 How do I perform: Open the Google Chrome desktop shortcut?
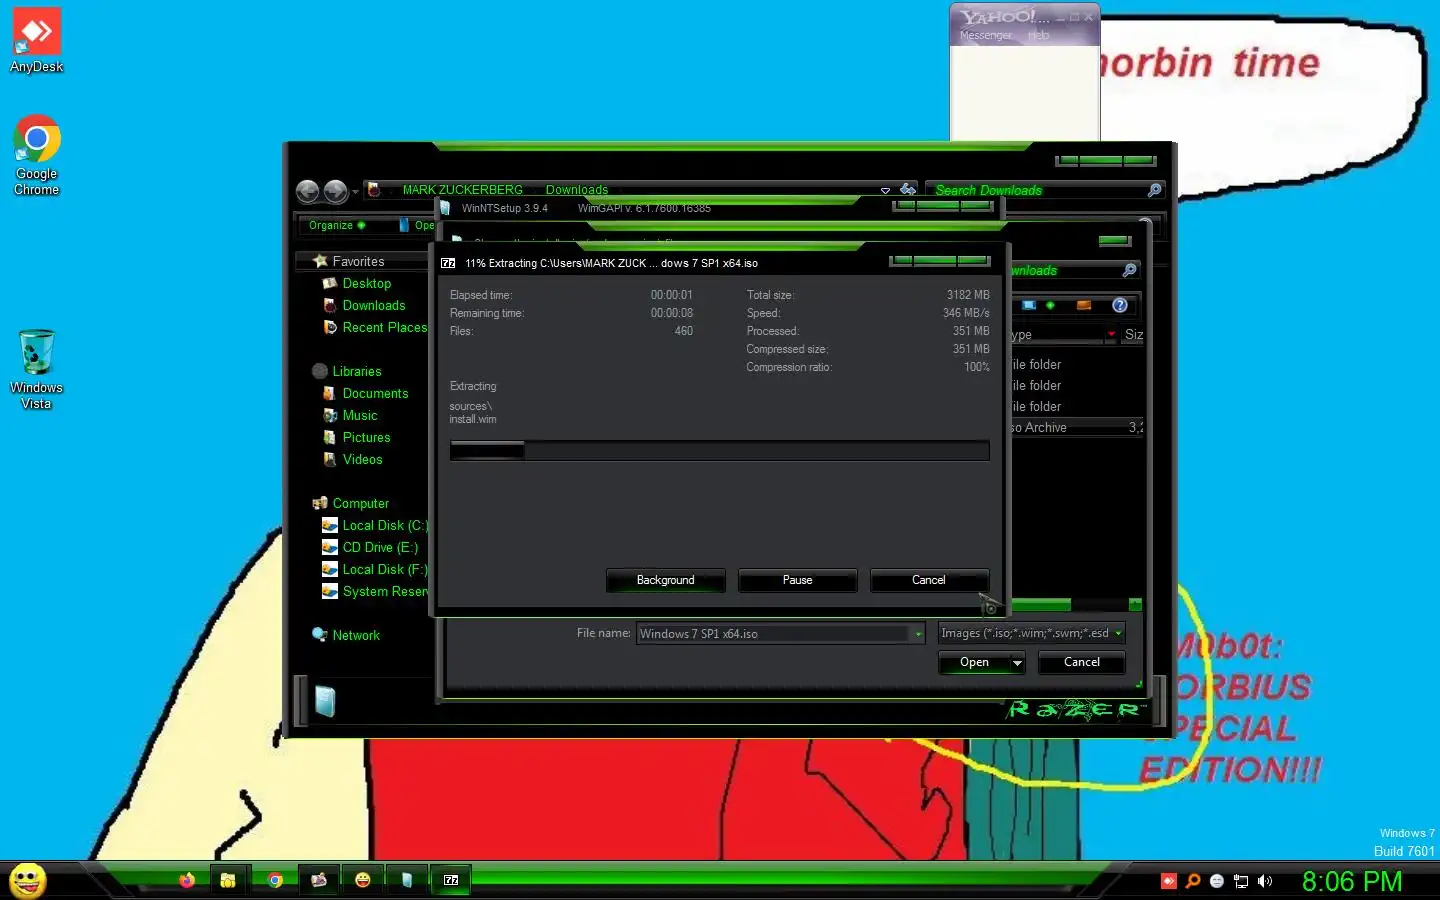(x=37, y=155)
